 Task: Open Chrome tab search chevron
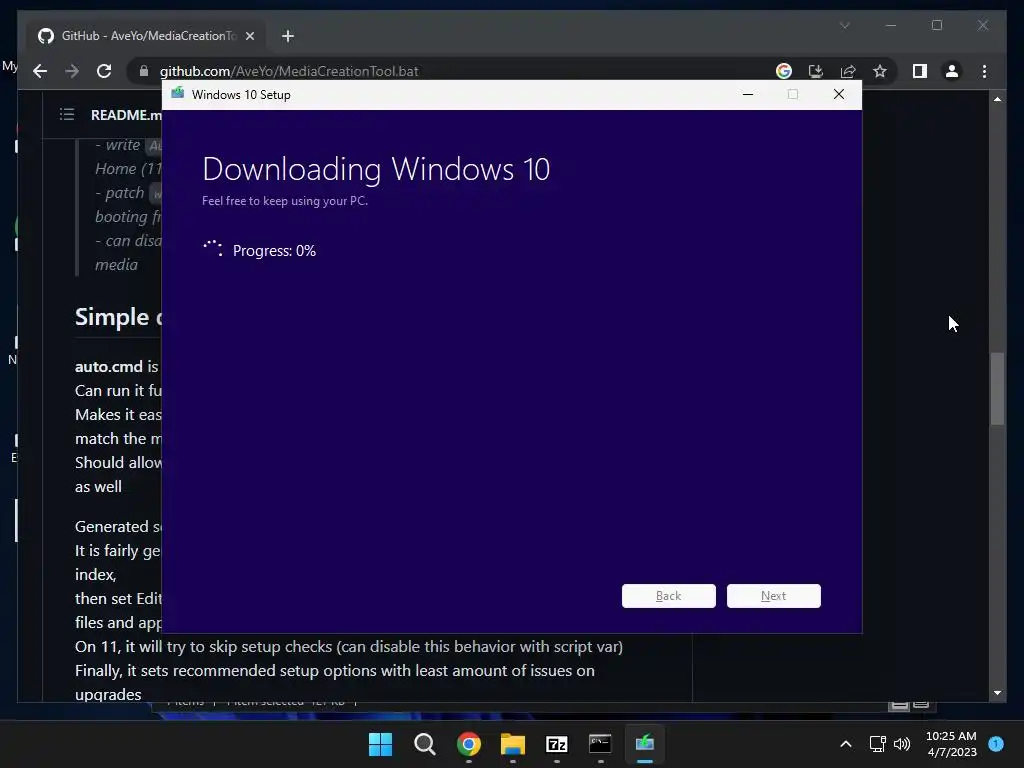[x=844, y=25]
